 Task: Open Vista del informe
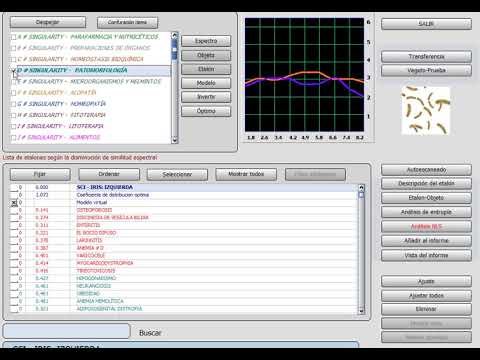point(426,255)
